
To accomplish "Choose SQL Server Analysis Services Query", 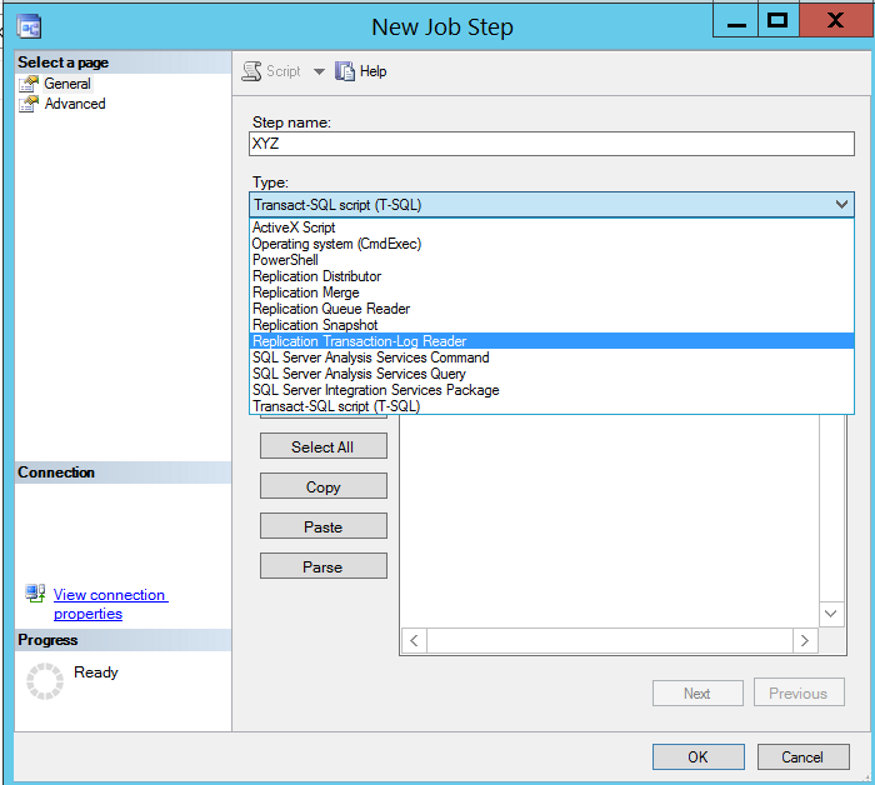I will coord(551,373).
